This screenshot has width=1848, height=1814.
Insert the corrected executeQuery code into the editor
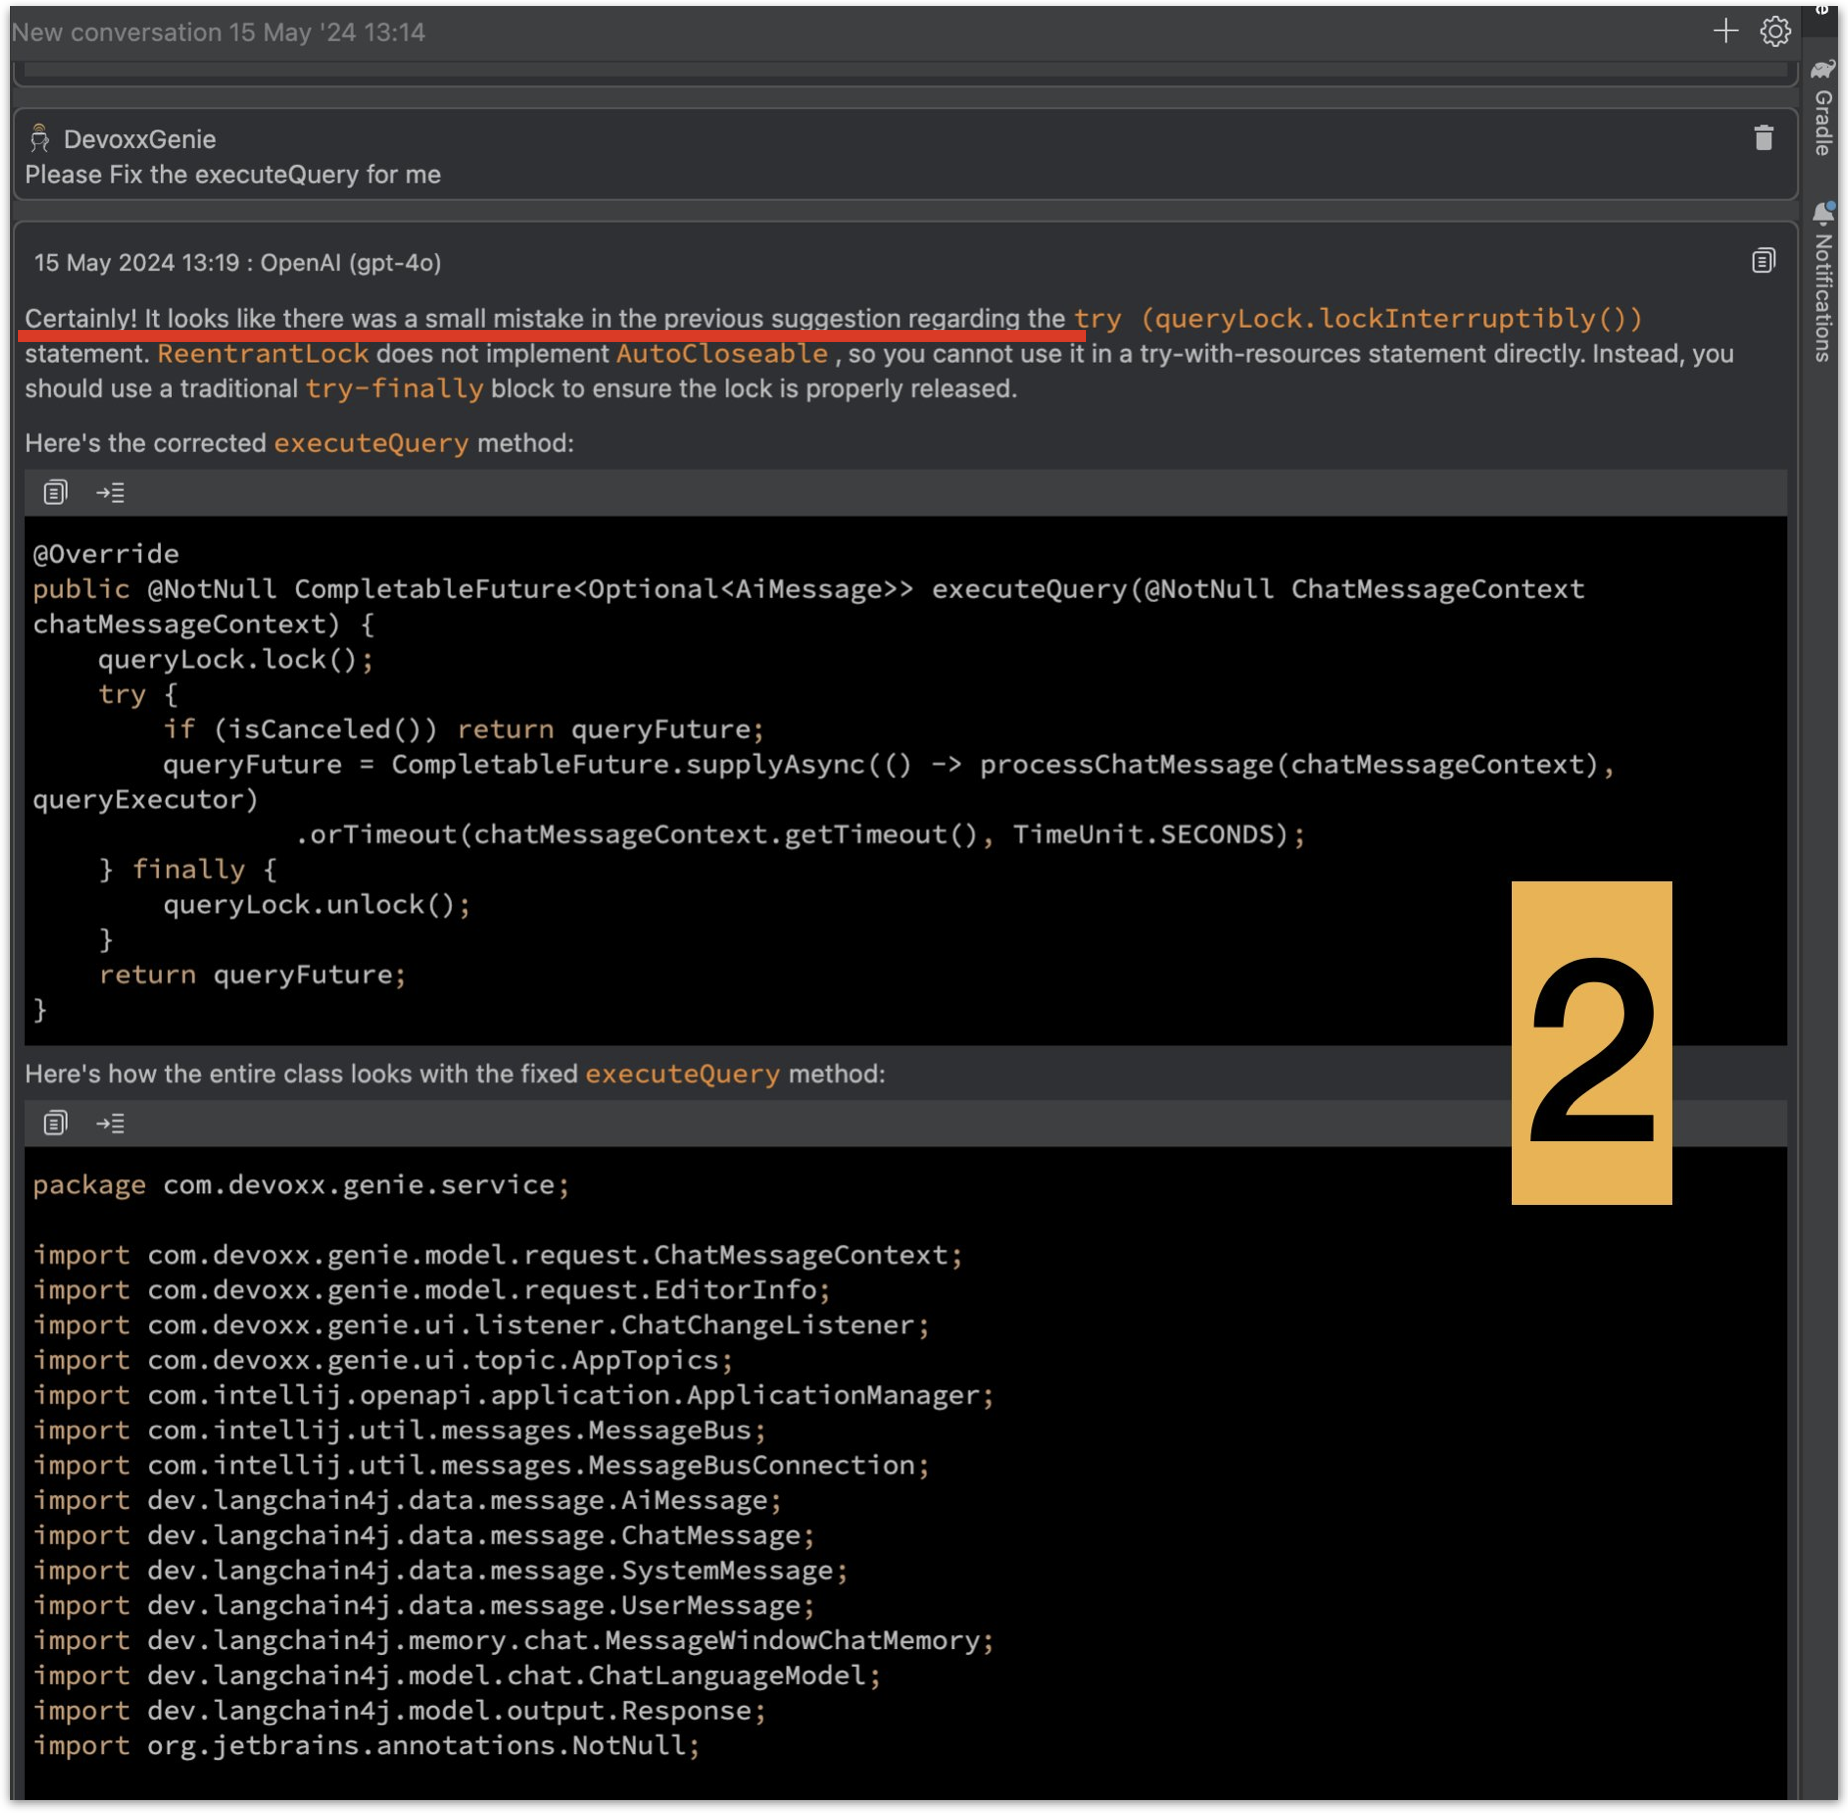pyautogui.click(x=112, y=491)
